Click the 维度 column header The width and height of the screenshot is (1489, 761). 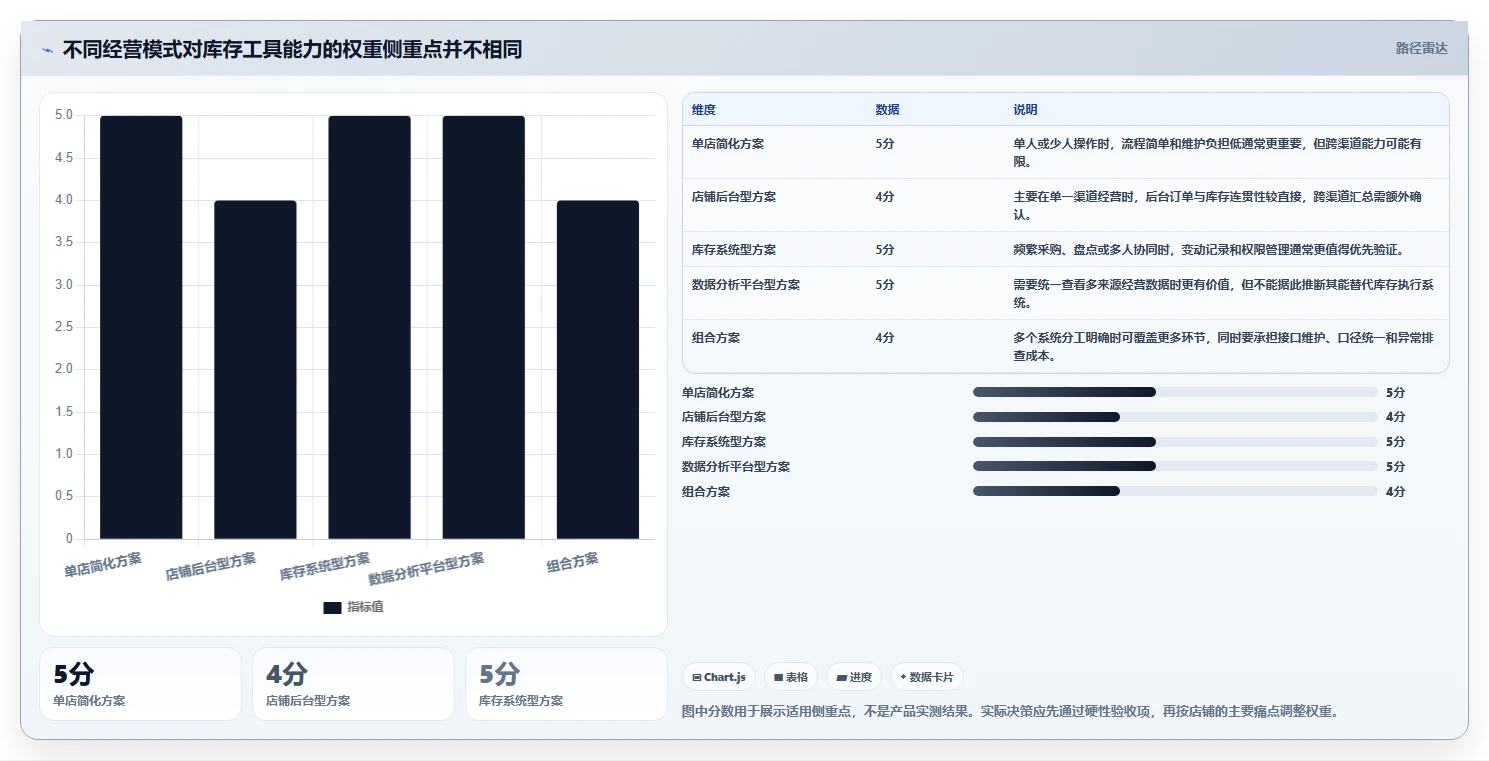tap(704, 110)
